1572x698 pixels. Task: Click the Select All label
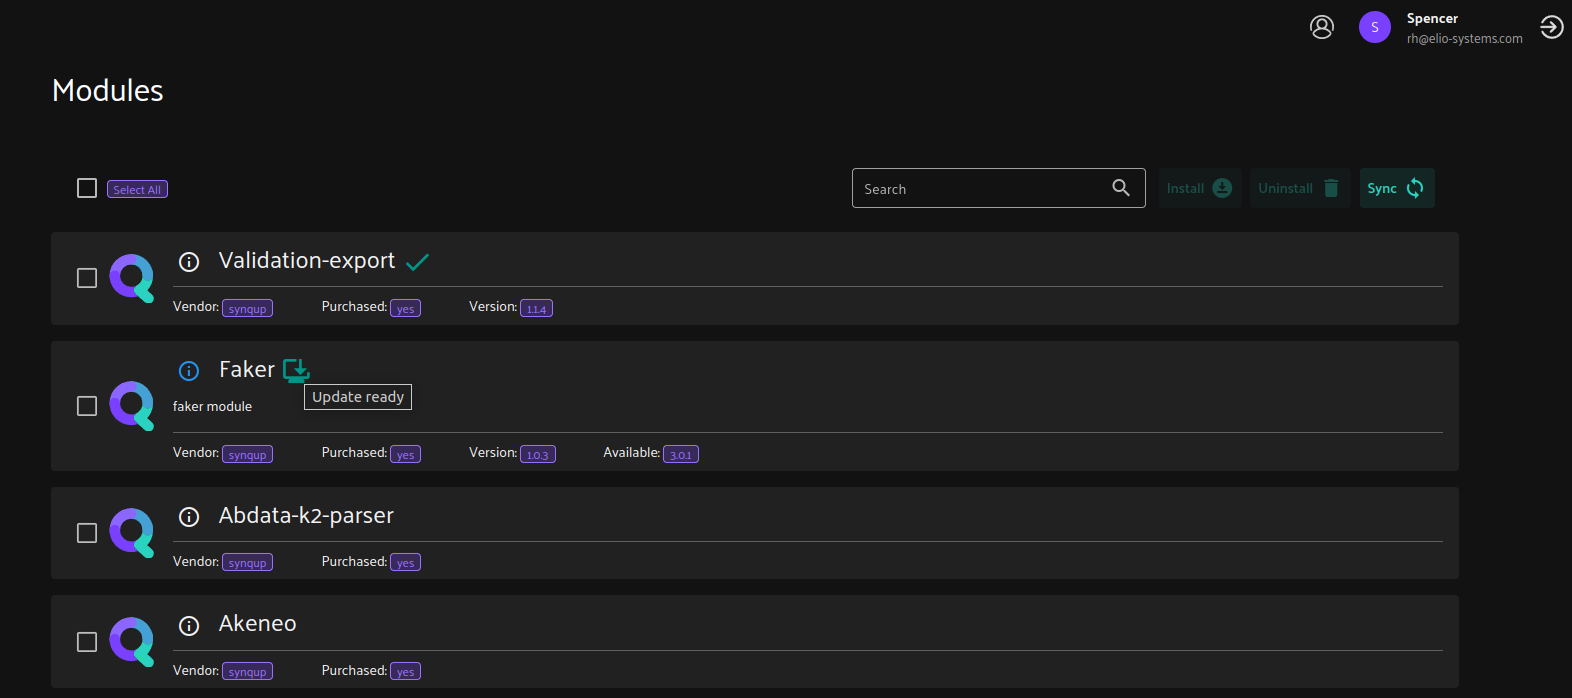point(137,189)
